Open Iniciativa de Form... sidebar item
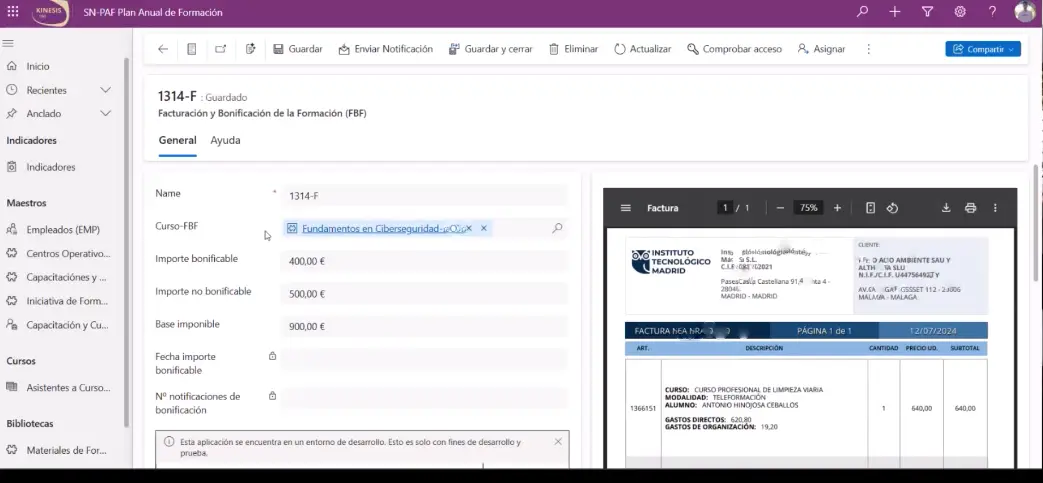 pyautogui.click(x=67, y=301)
